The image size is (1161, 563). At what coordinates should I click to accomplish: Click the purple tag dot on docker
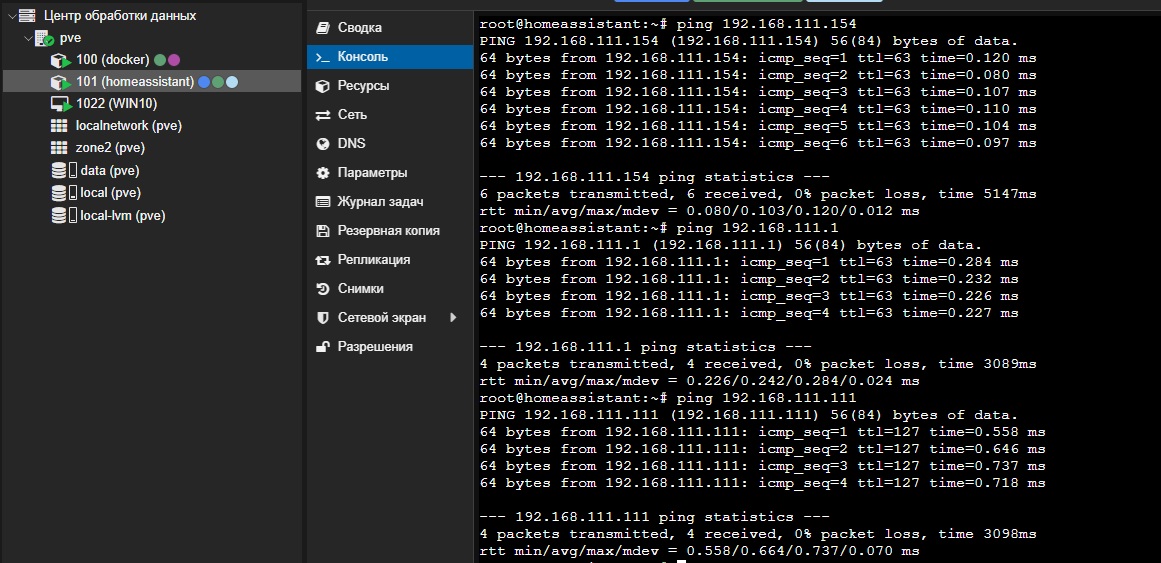[174, 60]
